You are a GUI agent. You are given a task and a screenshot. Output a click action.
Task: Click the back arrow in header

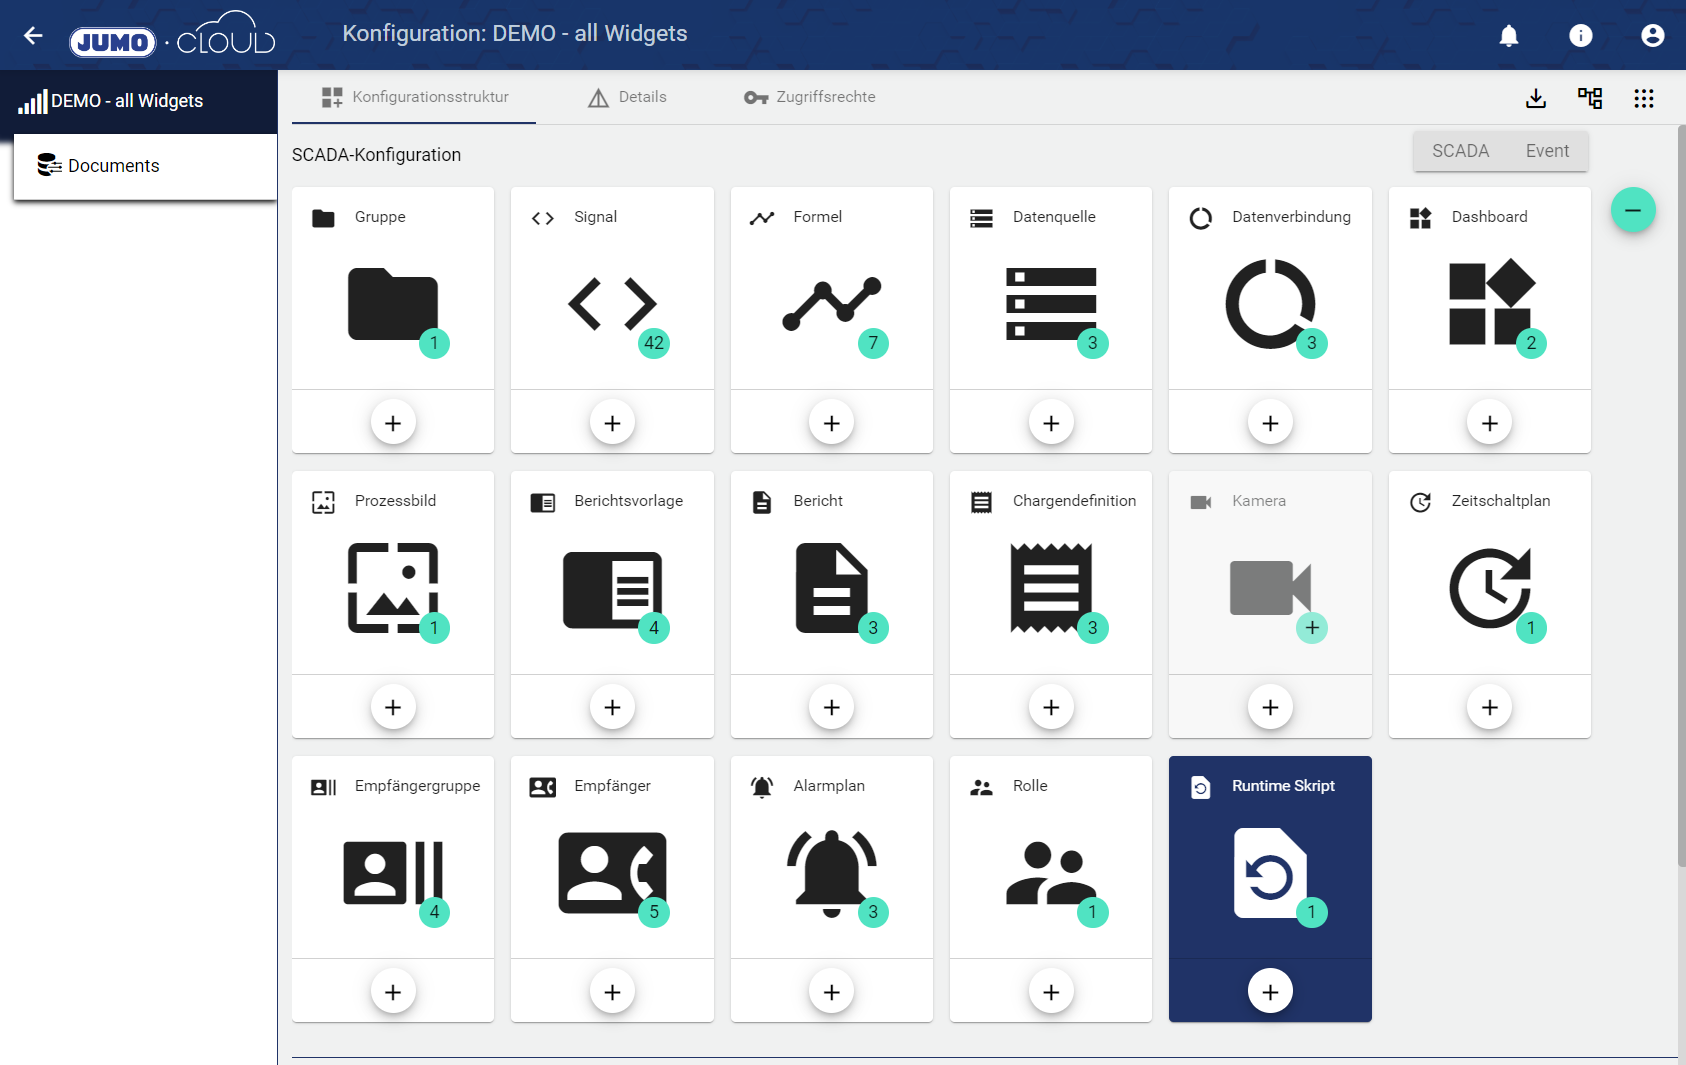pyautogui.click(x=34, y=36)
